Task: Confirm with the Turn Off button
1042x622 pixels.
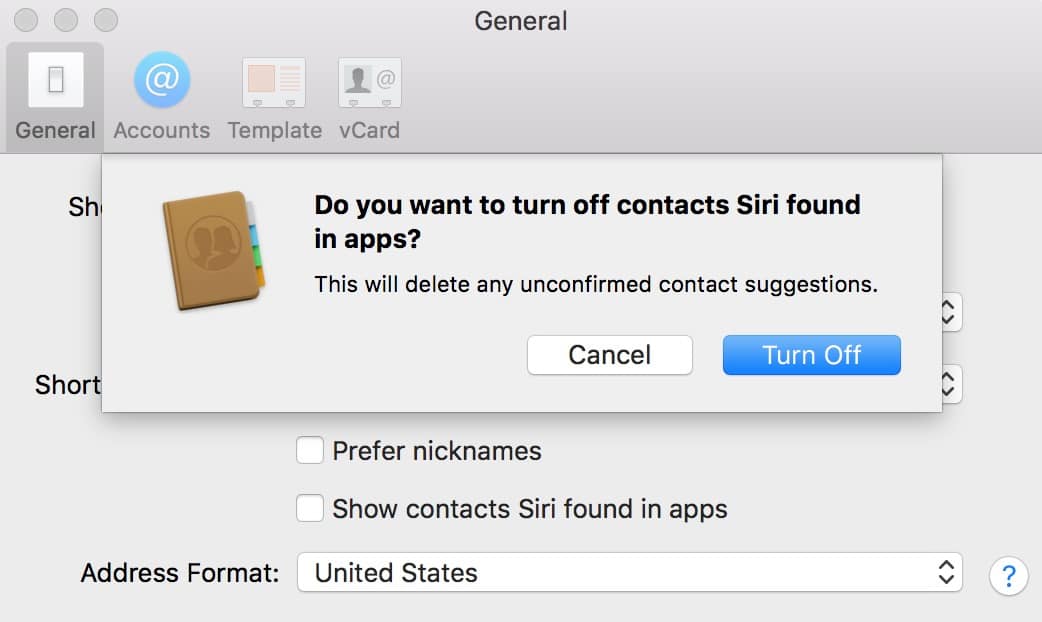Action: click(x=811, y=355)
